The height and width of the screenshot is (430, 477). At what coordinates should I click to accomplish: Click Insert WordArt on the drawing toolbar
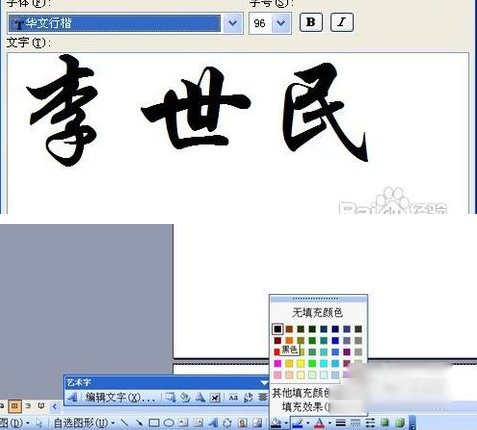pos(213,423)
